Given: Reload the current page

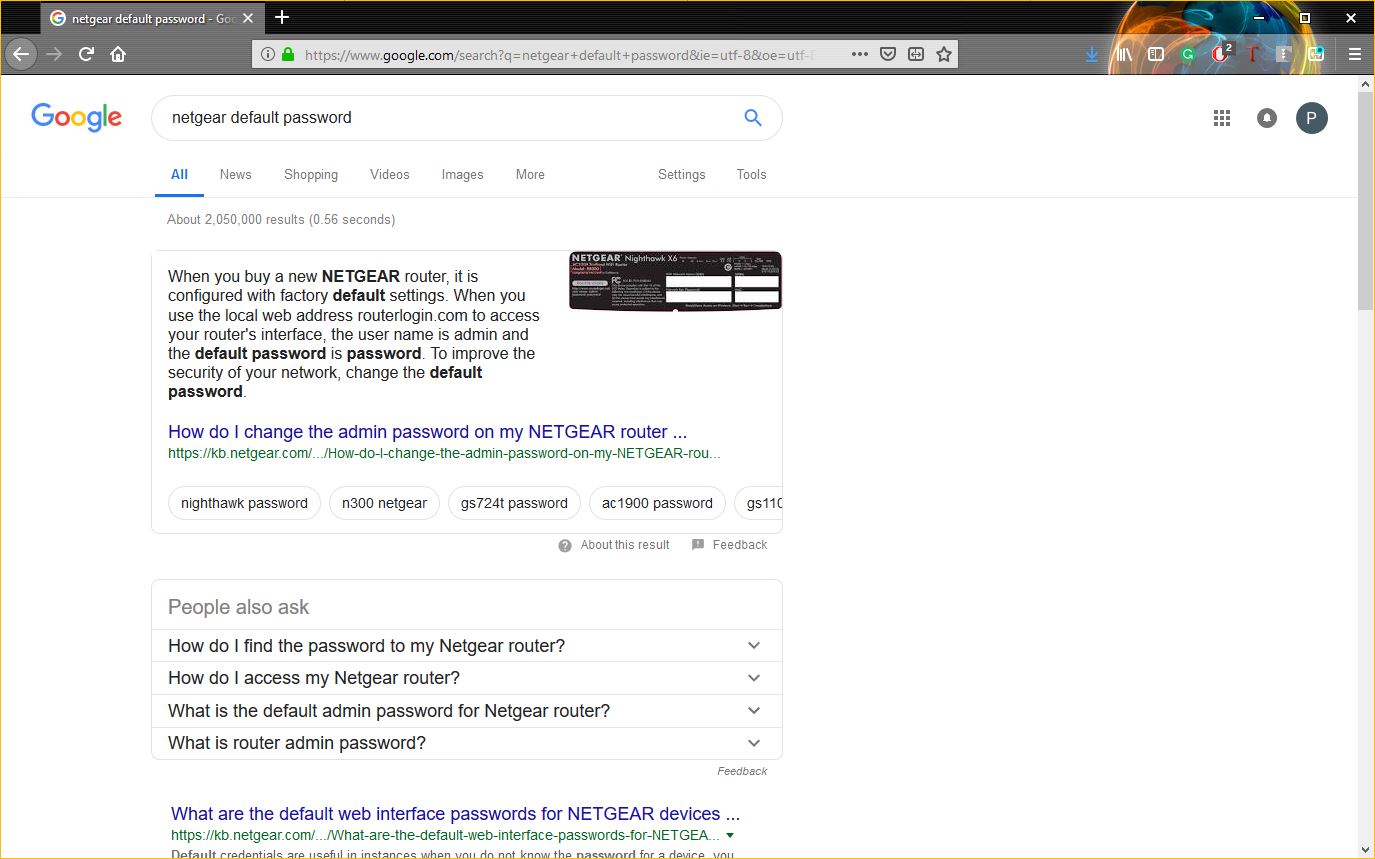Looking at the screenshot, I should pos(87,54).
